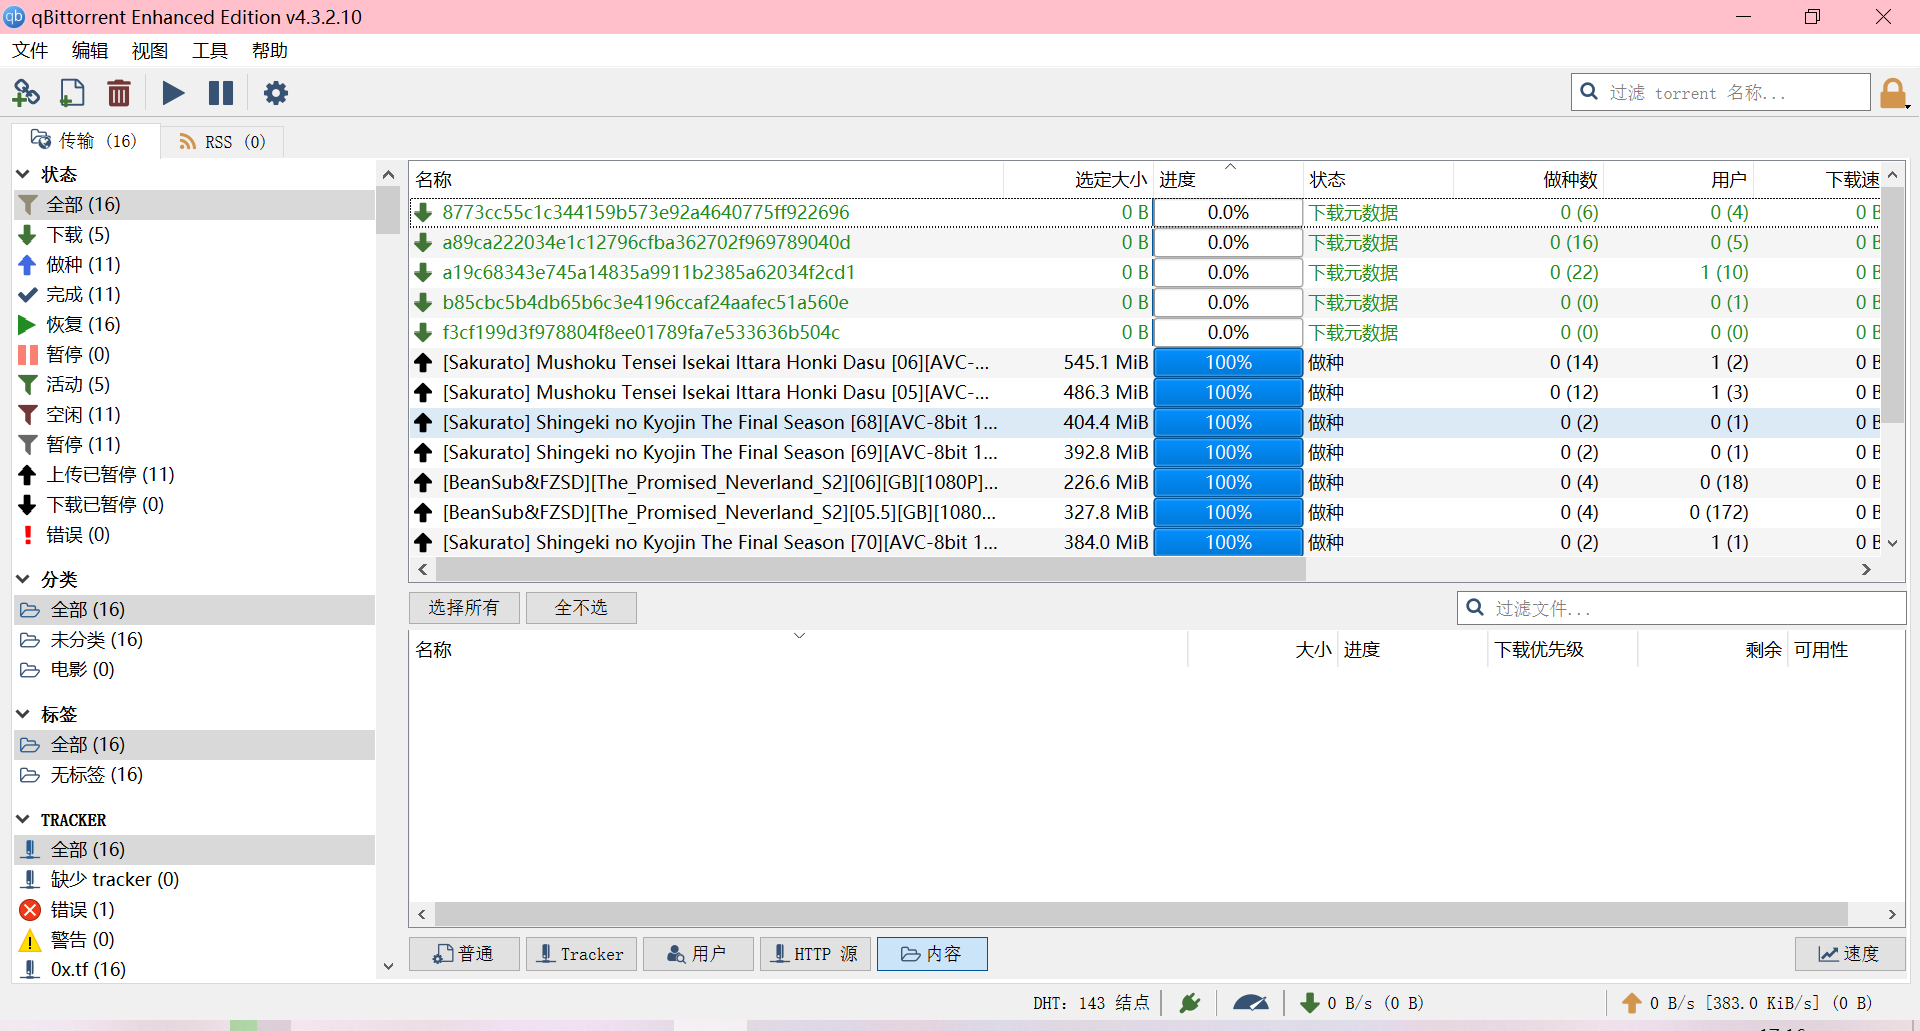Screen dimensions: 1920x1031
Task: Select the resumed 恢复 (16) filter
Action: click(195, 325)
